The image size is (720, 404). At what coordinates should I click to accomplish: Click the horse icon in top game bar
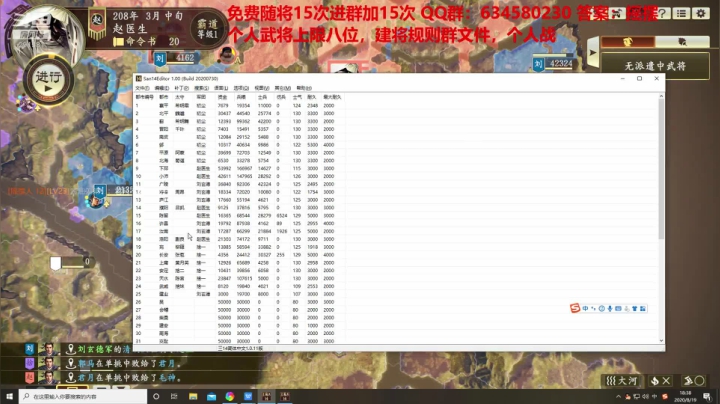click(x=616, y=14)
